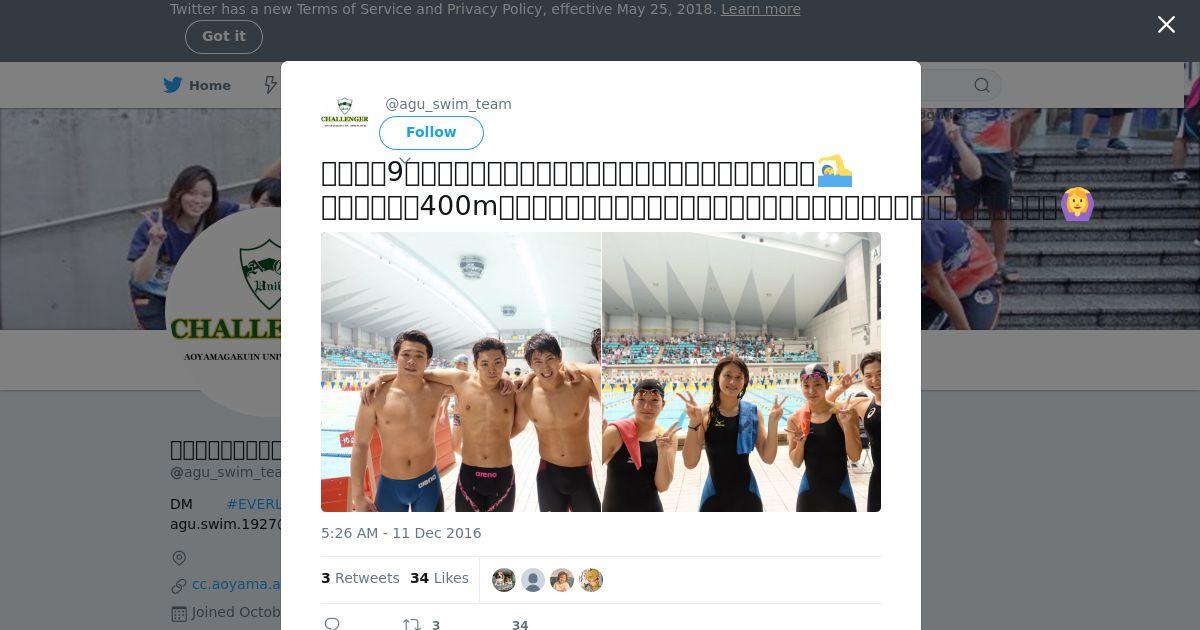Viewport: 1200px width, 630px height.
Task: Dismiss the policy notice with Got it
Action: (224, 36)
